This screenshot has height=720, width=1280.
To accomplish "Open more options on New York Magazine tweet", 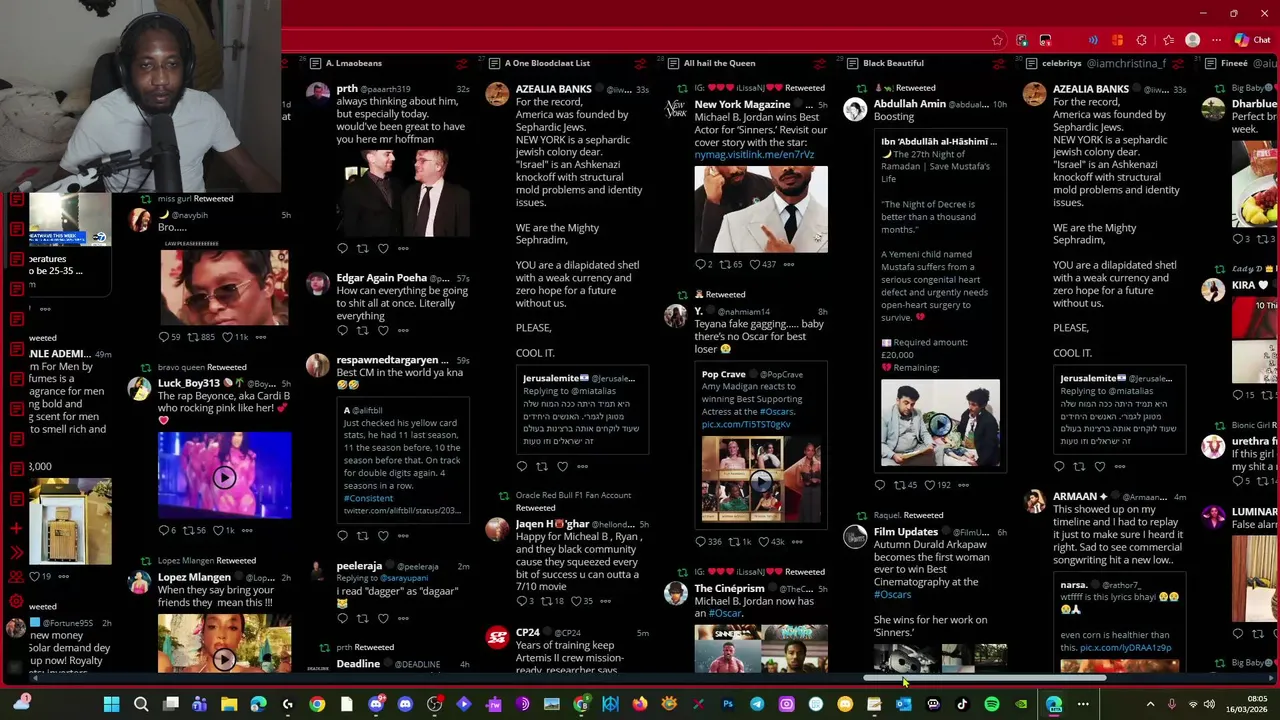I will tap(789, 264).
